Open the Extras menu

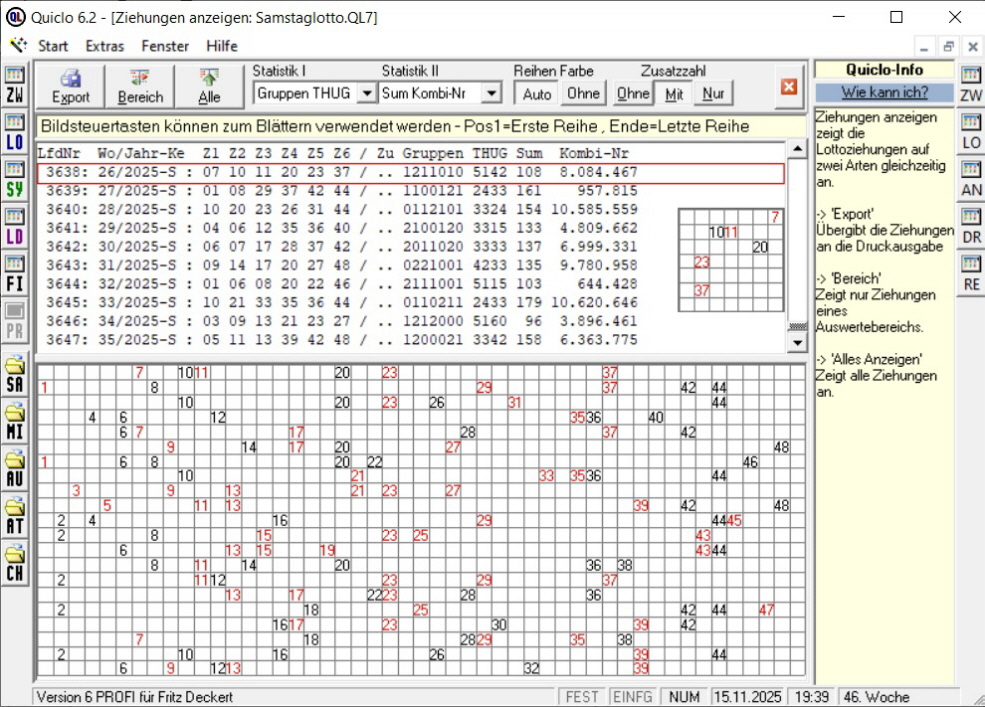click(105, 46)
